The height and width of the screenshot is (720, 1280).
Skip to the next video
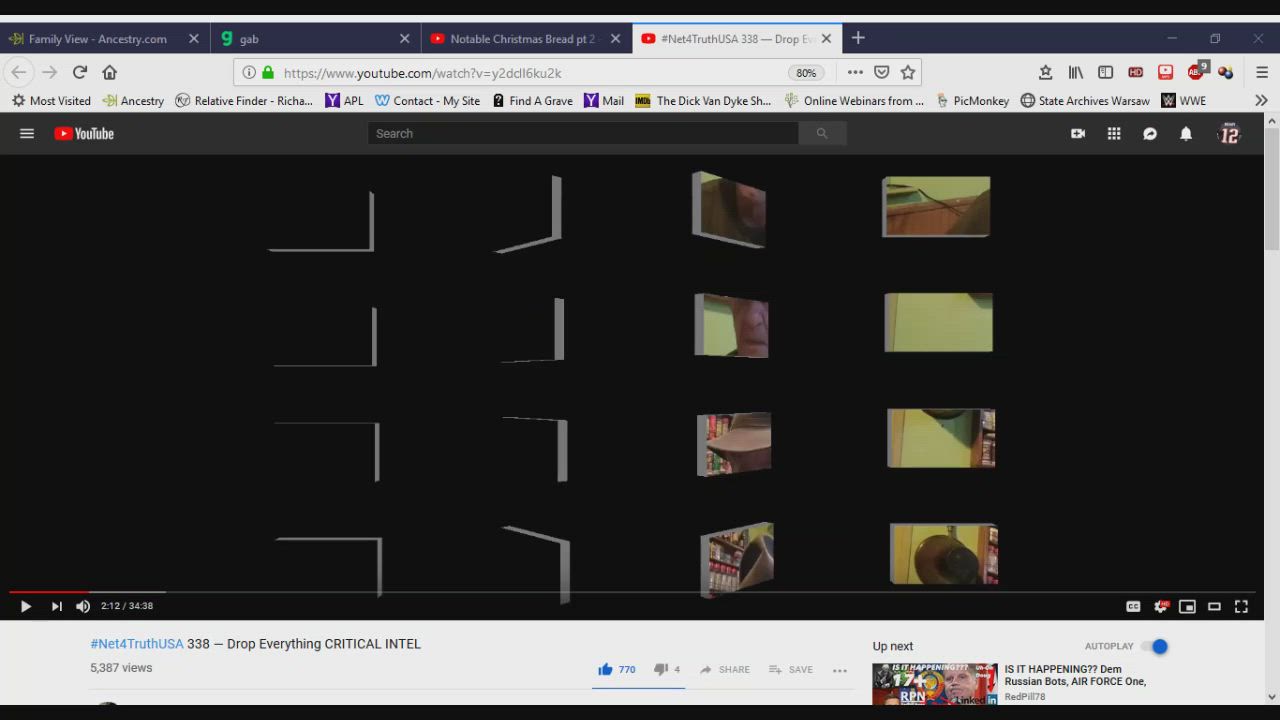(x=57, y=606)
